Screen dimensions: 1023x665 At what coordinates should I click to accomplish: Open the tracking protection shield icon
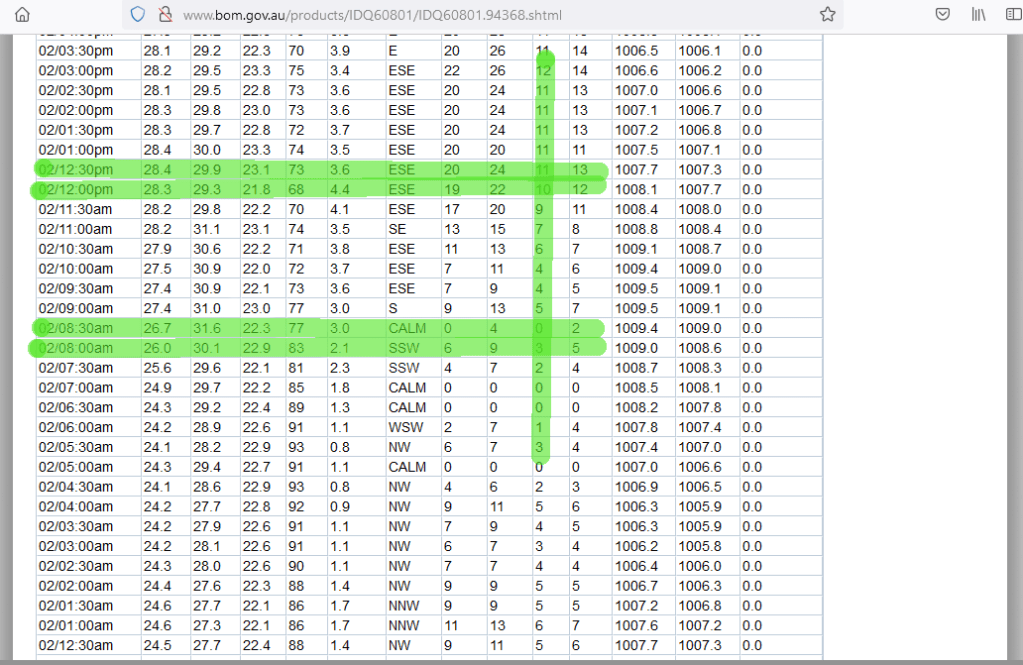(138, 15)
